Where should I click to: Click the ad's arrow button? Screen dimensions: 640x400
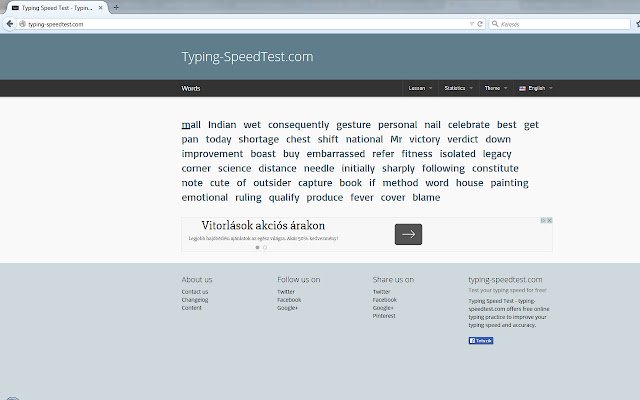[408, 234]
